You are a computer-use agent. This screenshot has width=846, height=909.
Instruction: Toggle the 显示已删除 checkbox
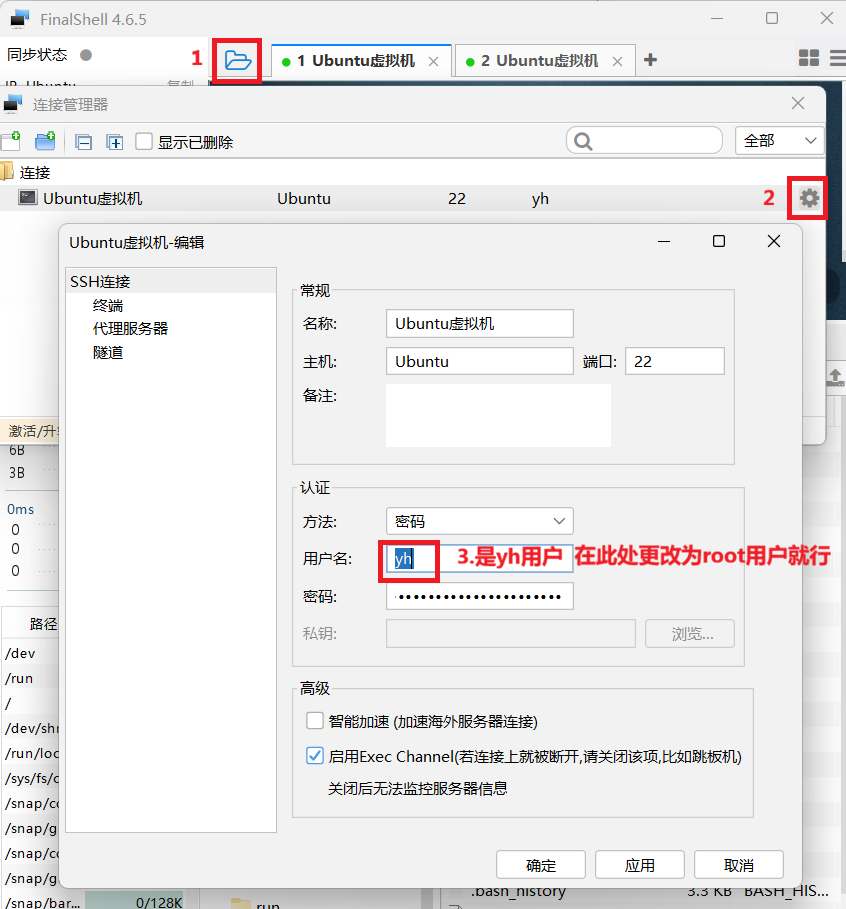(143, 141)
